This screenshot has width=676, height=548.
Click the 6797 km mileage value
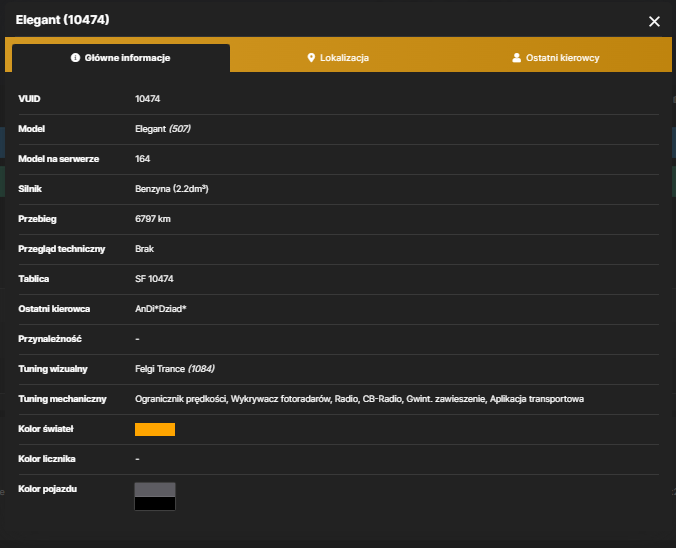pyautogui.click(x=153, y=219)
